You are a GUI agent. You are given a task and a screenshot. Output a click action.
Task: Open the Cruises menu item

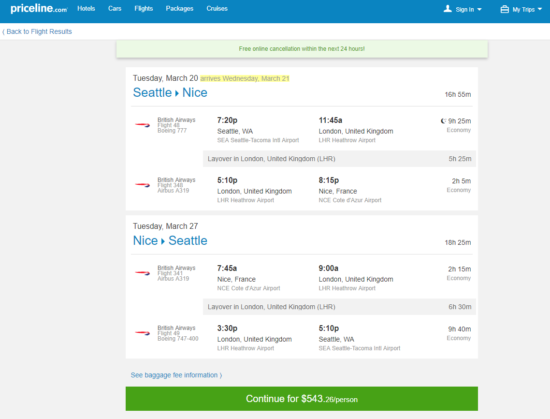(217, 8)
